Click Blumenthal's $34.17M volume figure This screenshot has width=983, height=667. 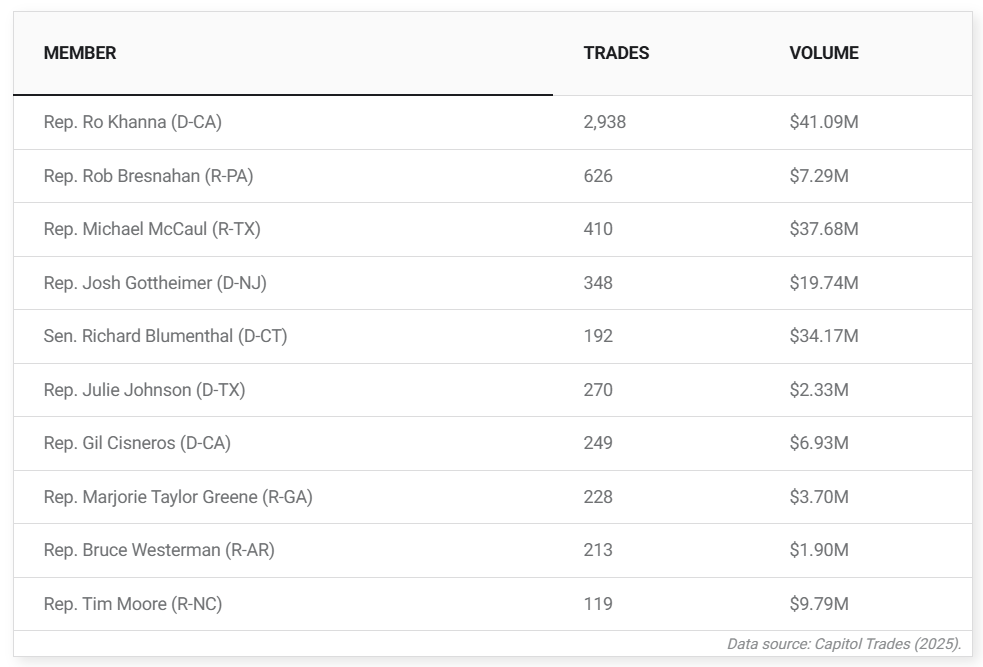tap(823, 336)
